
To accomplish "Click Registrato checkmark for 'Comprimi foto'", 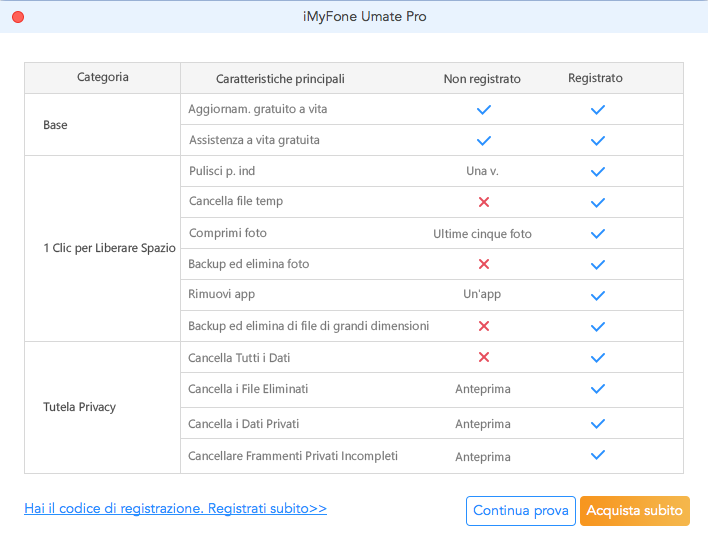I will pyautogui.click(x=598, y=234).
